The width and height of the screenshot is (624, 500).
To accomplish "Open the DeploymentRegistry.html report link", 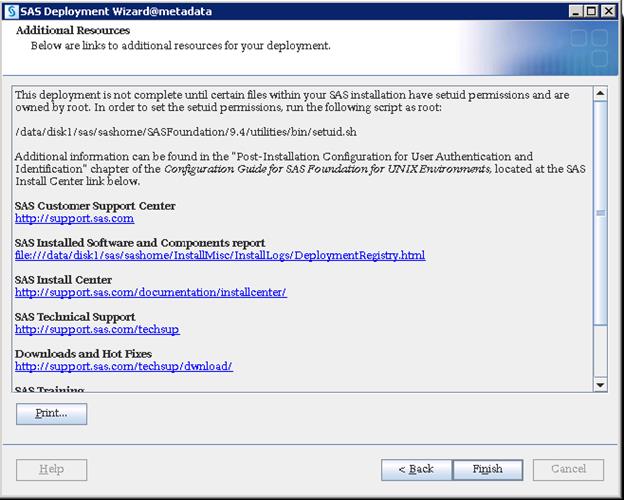I will click(220, 256).
